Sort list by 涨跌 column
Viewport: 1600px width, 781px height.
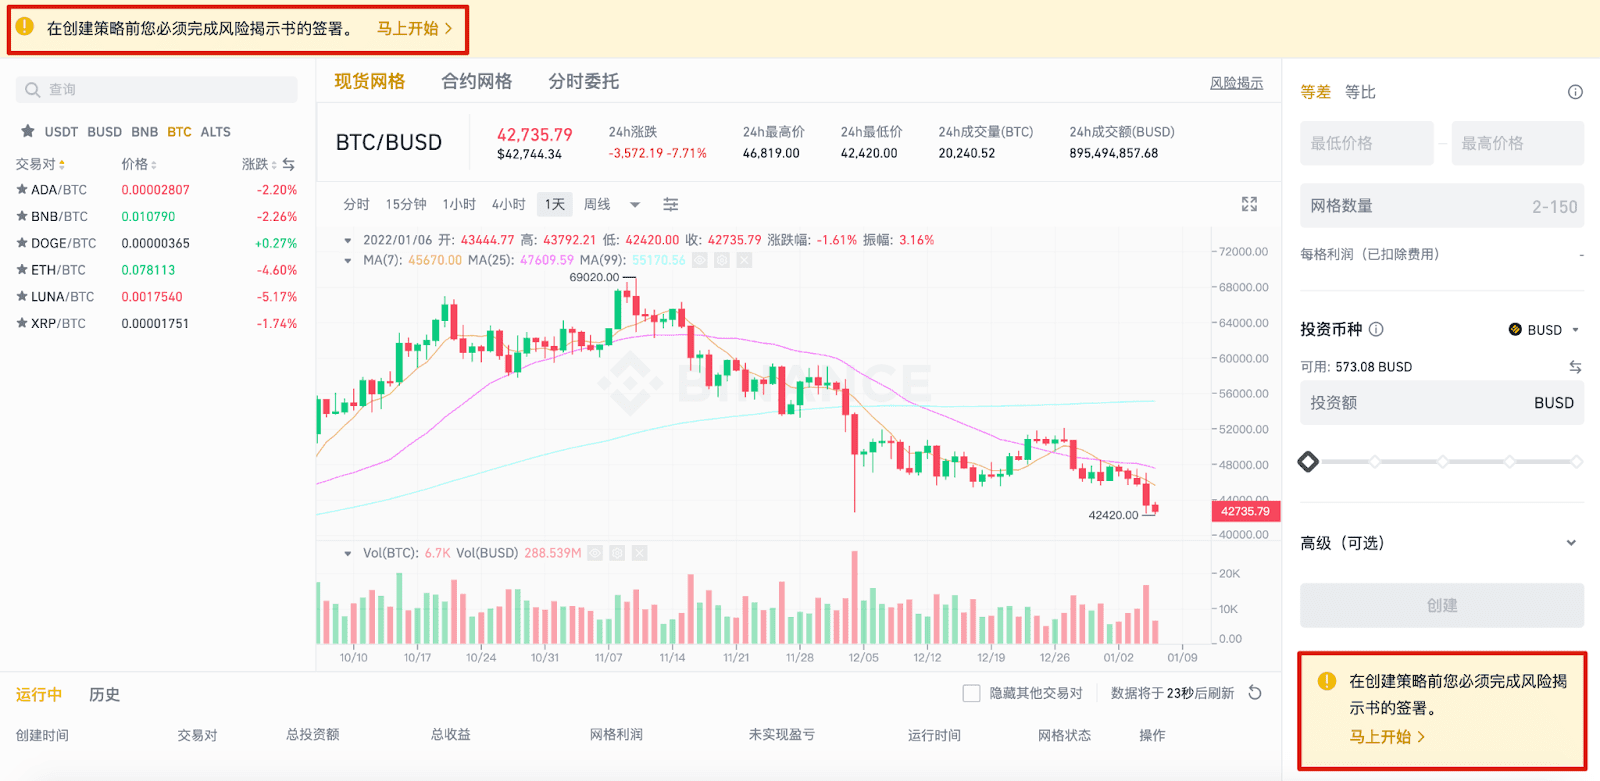[x=259, y=164]
